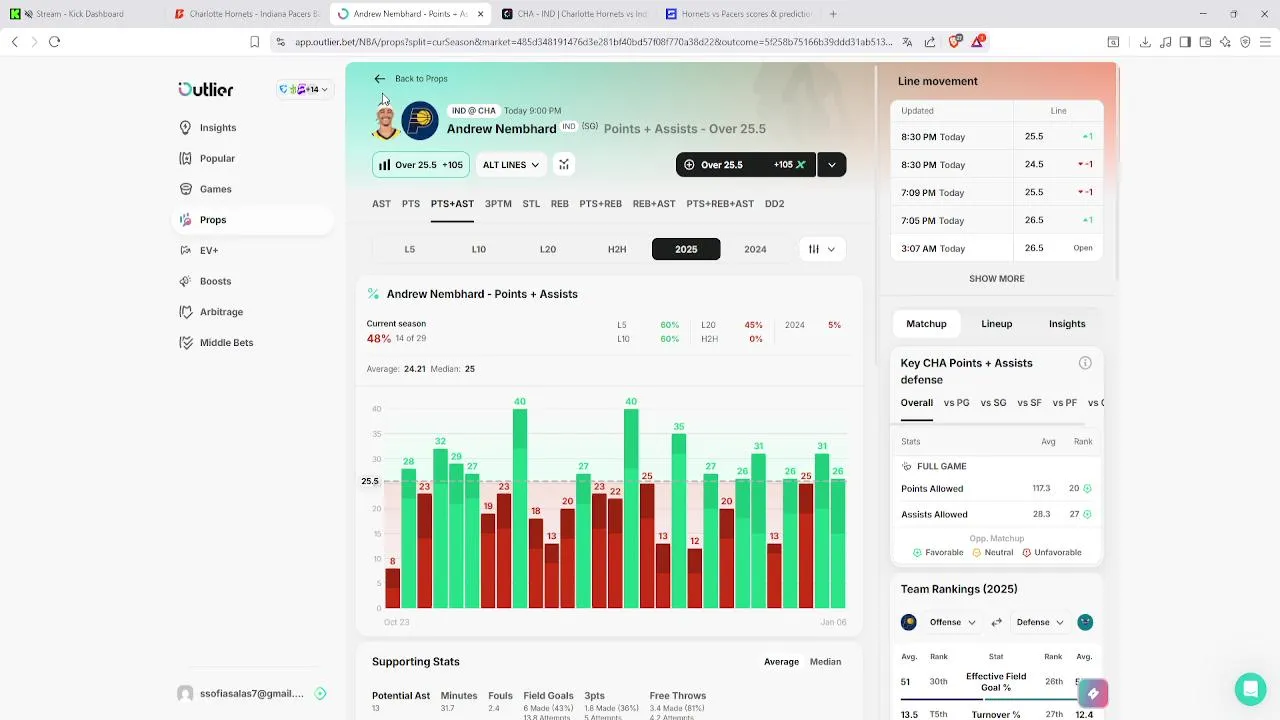
Task: Select L20 game range
Action: 548,249
